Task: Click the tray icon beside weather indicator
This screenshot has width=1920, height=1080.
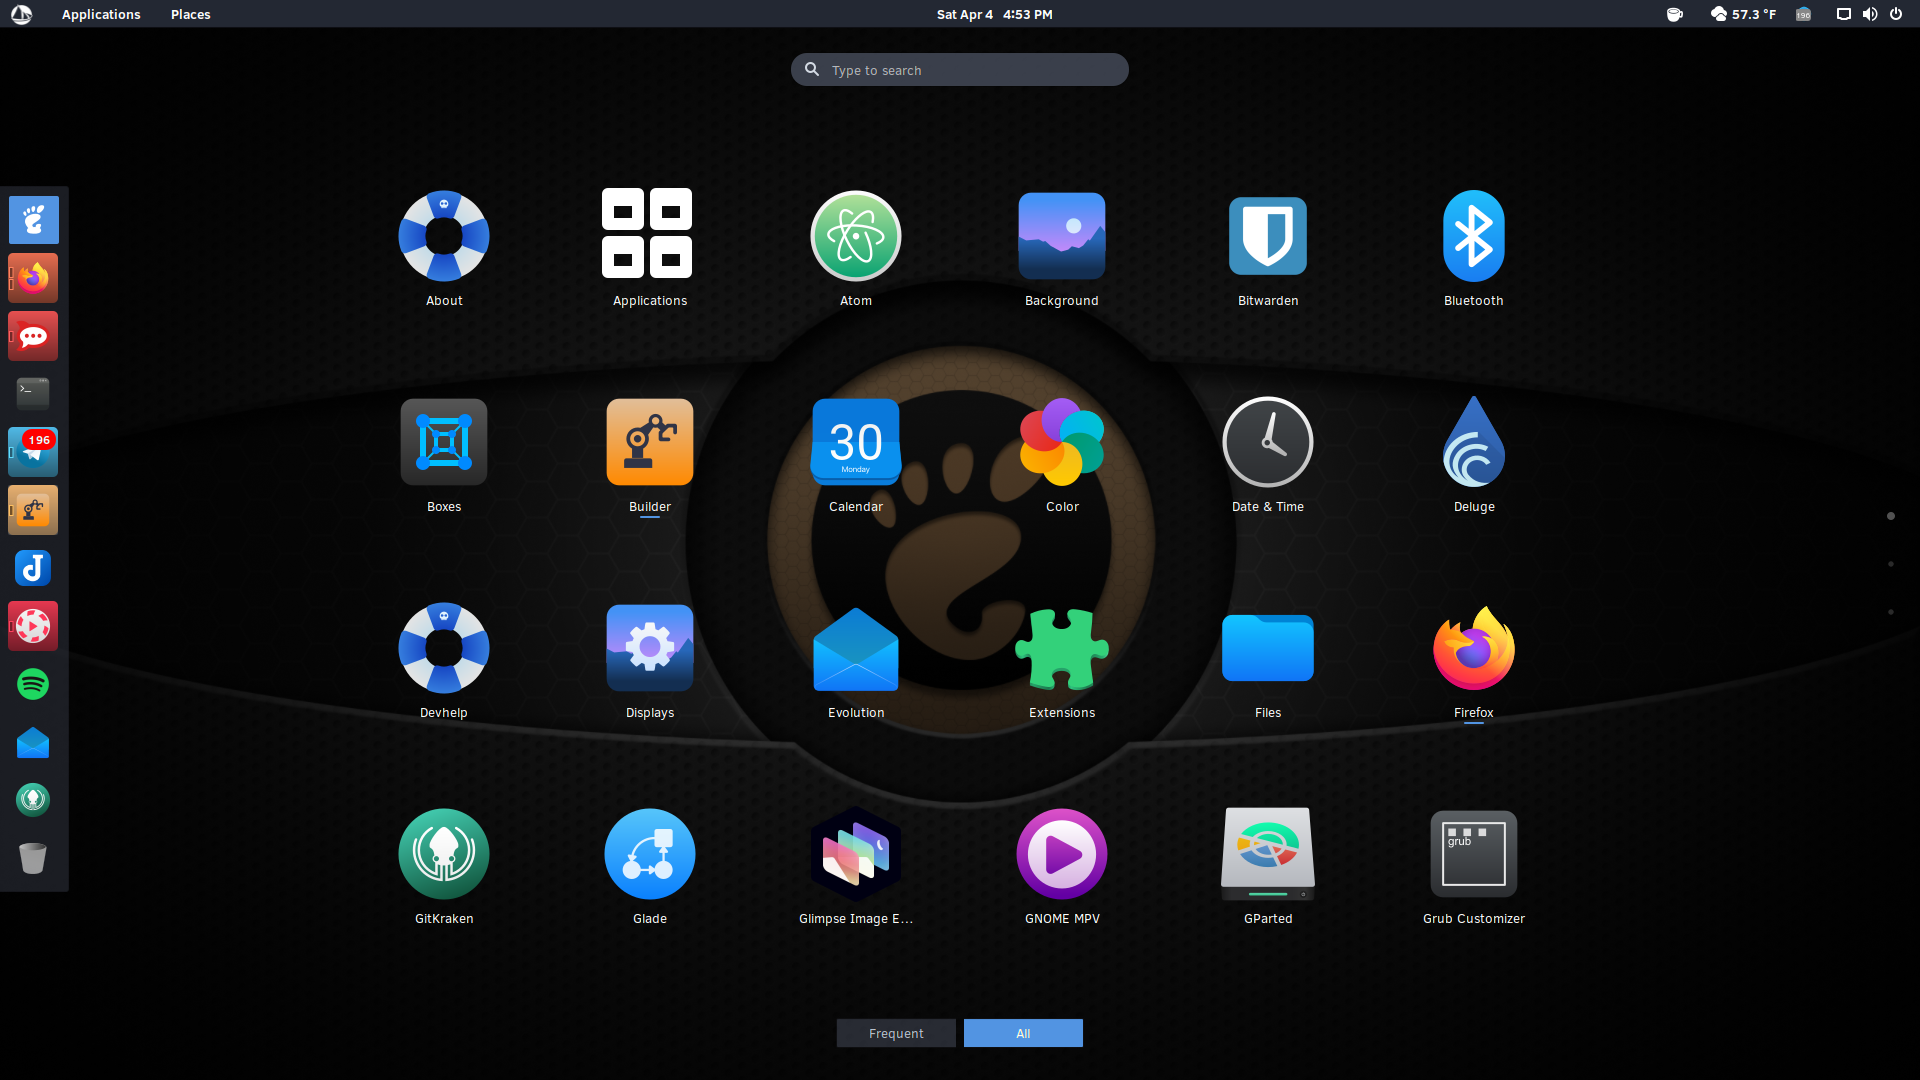Action: [1804, 14]
